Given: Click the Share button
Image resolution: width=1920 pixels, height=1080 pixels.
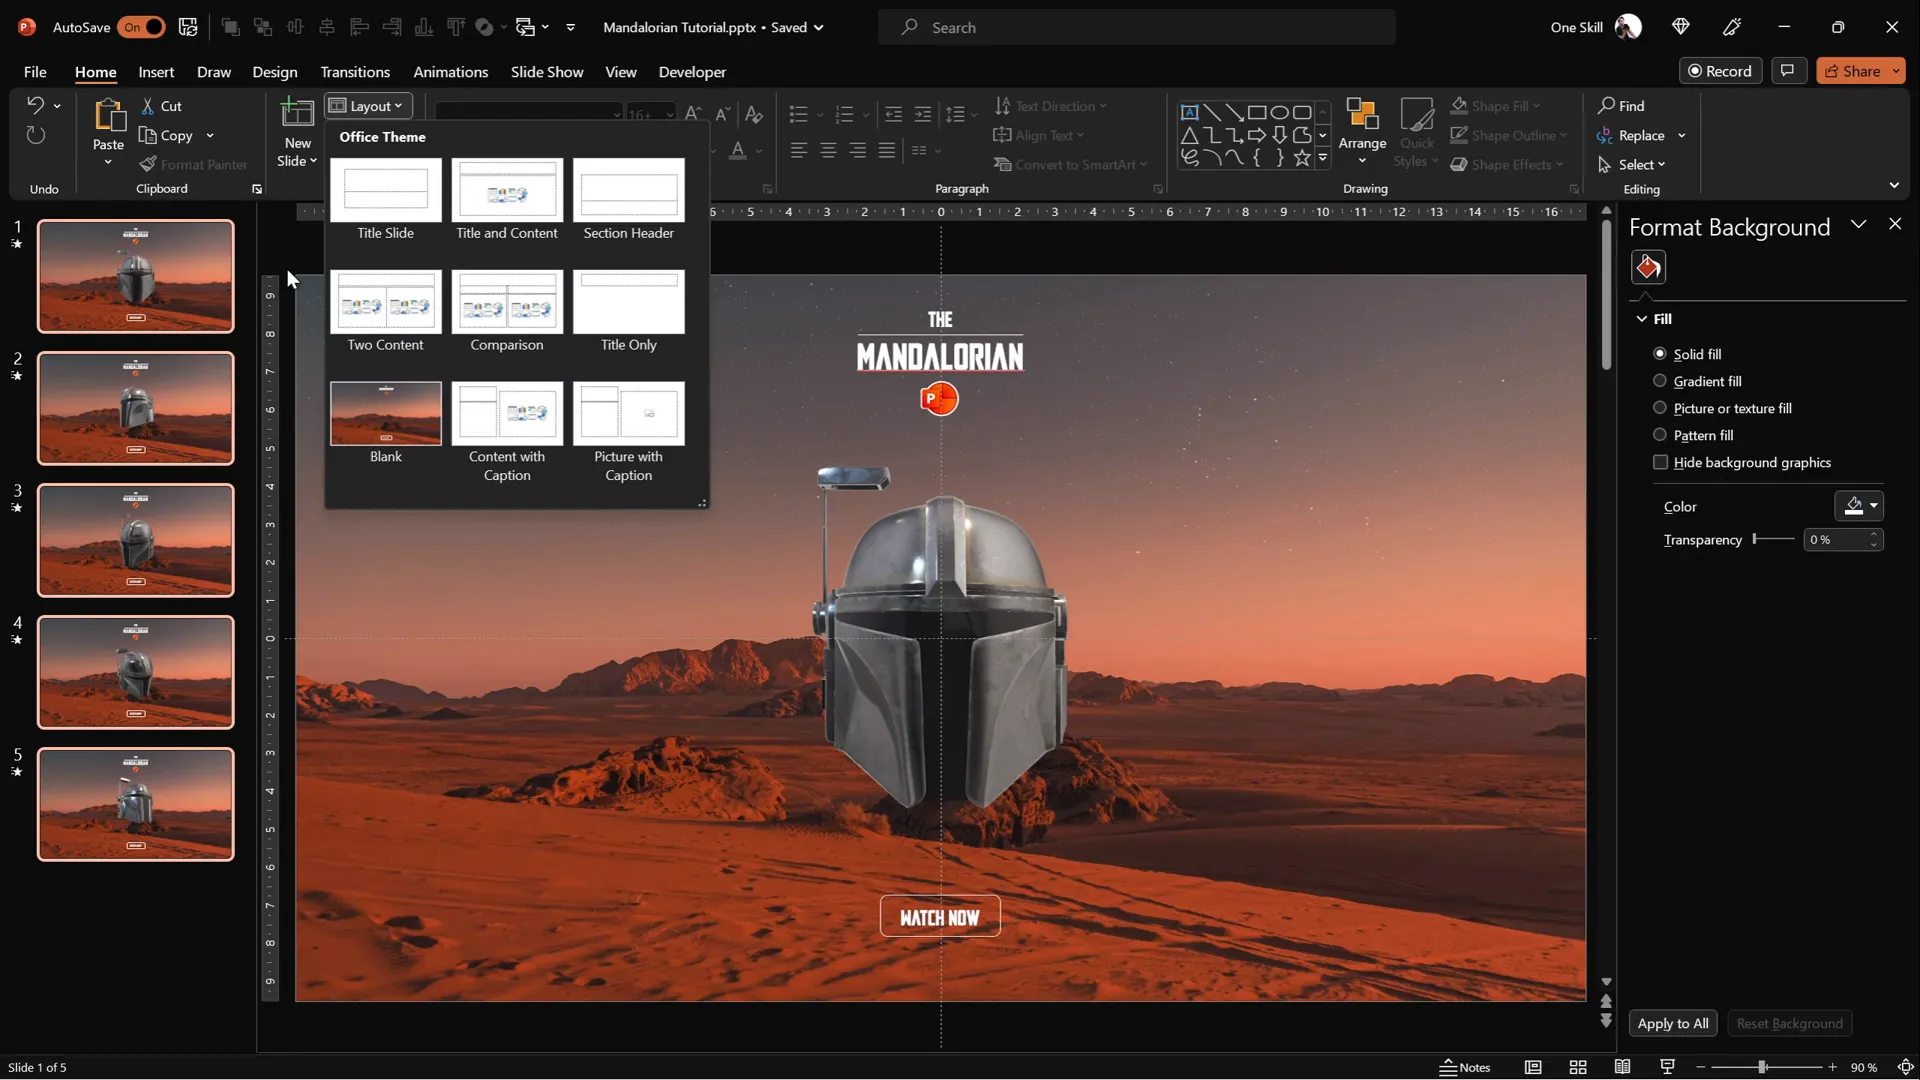Looking at the screenshot, I should [1852, 71].
